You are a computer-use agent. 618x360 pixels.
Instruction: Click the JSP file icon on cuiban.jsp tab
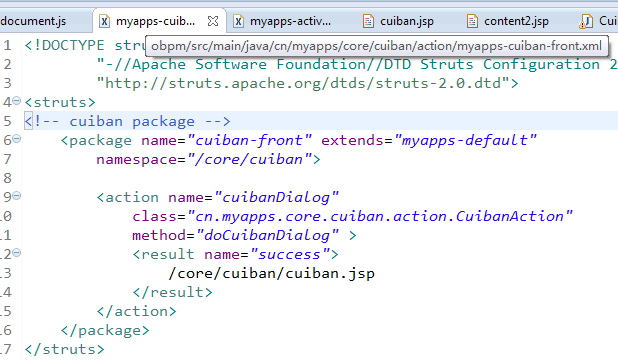click(x=368, y=21)
